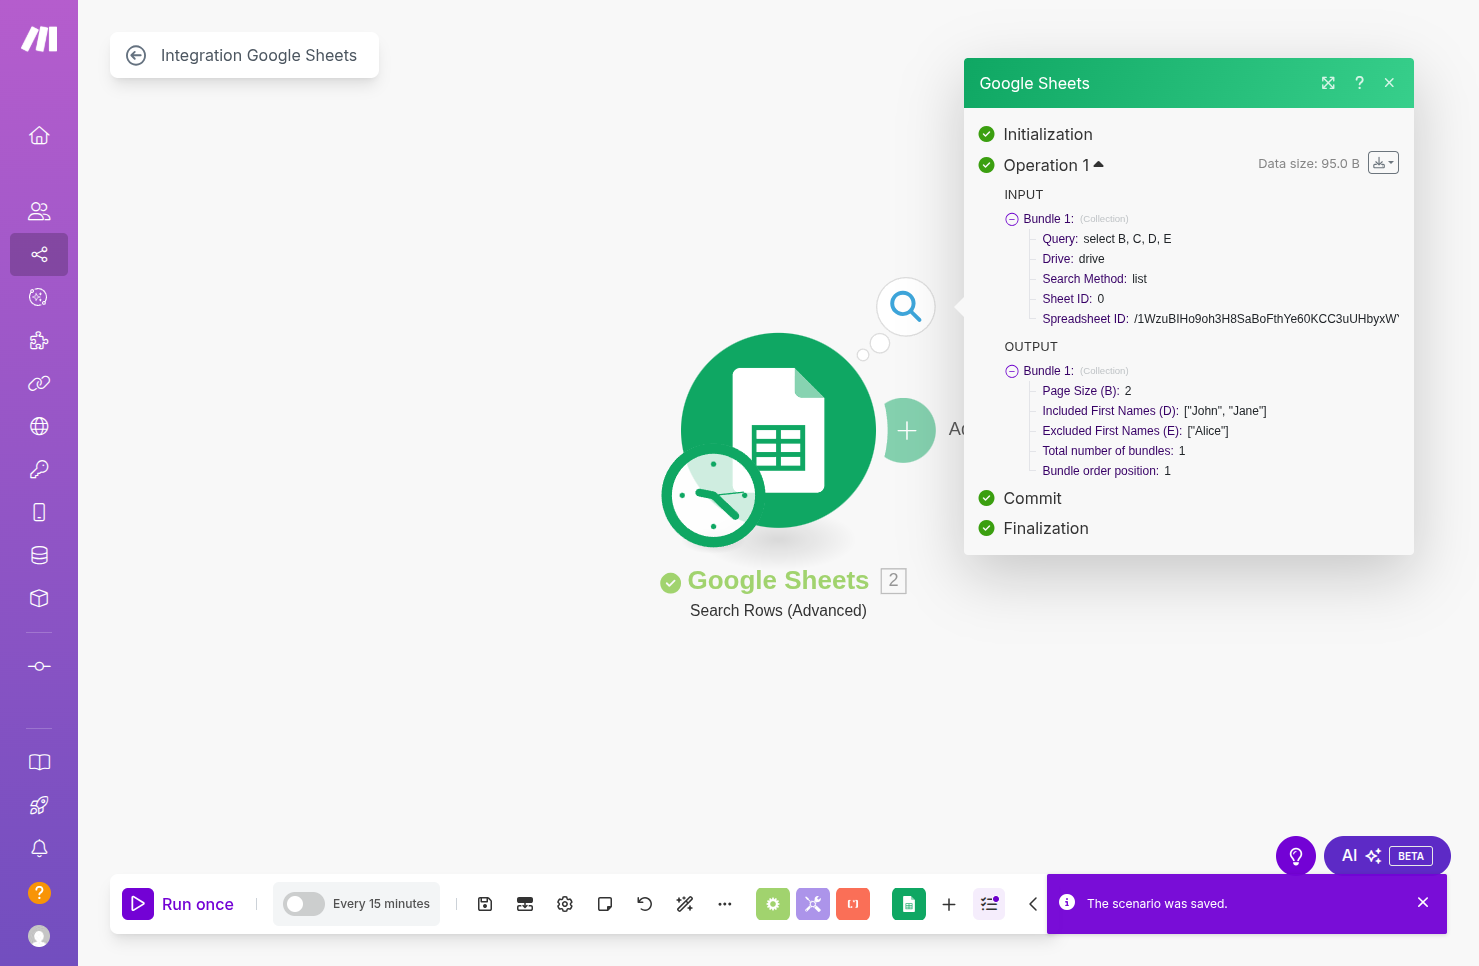Click the Initialization step
The image size is (1479, 966).
coord(1047,134)
